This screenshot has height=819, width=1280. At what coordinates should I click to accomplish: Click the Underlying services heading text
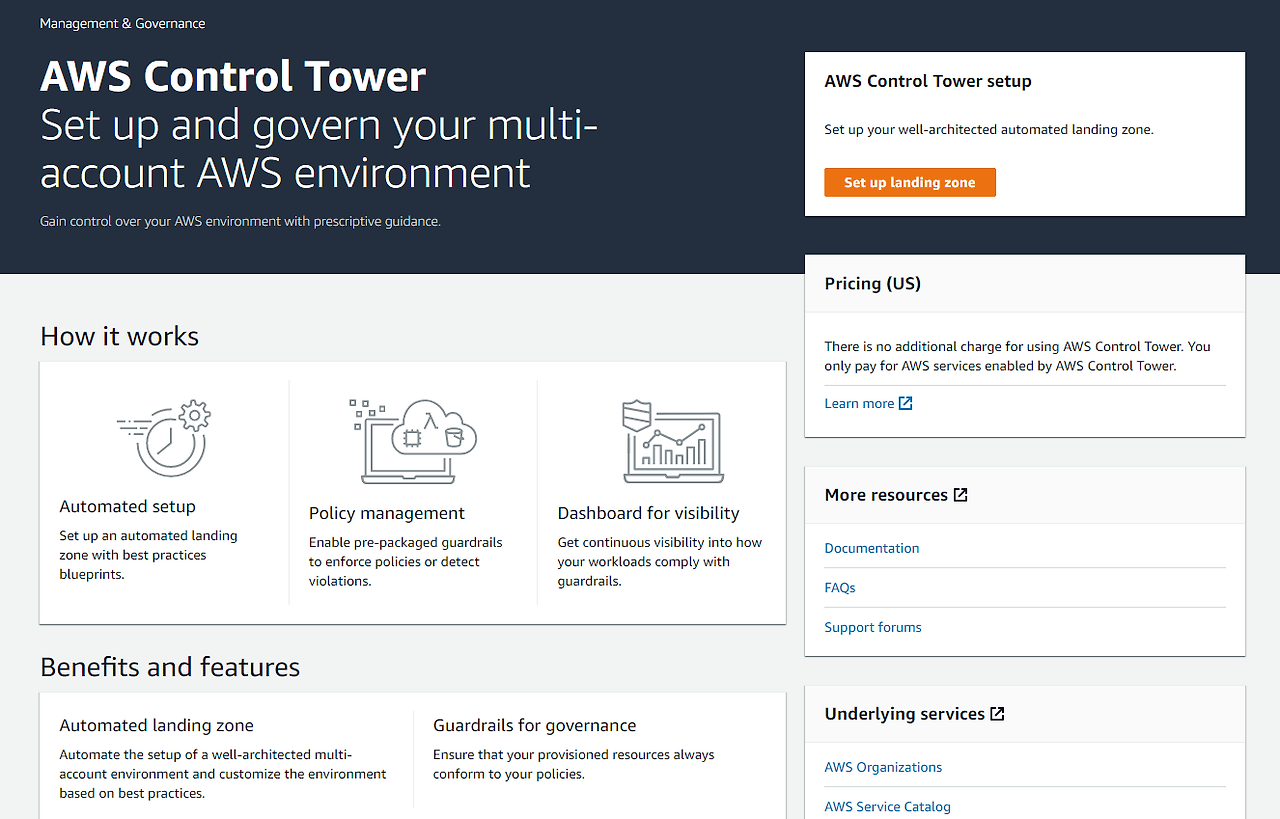905,714
